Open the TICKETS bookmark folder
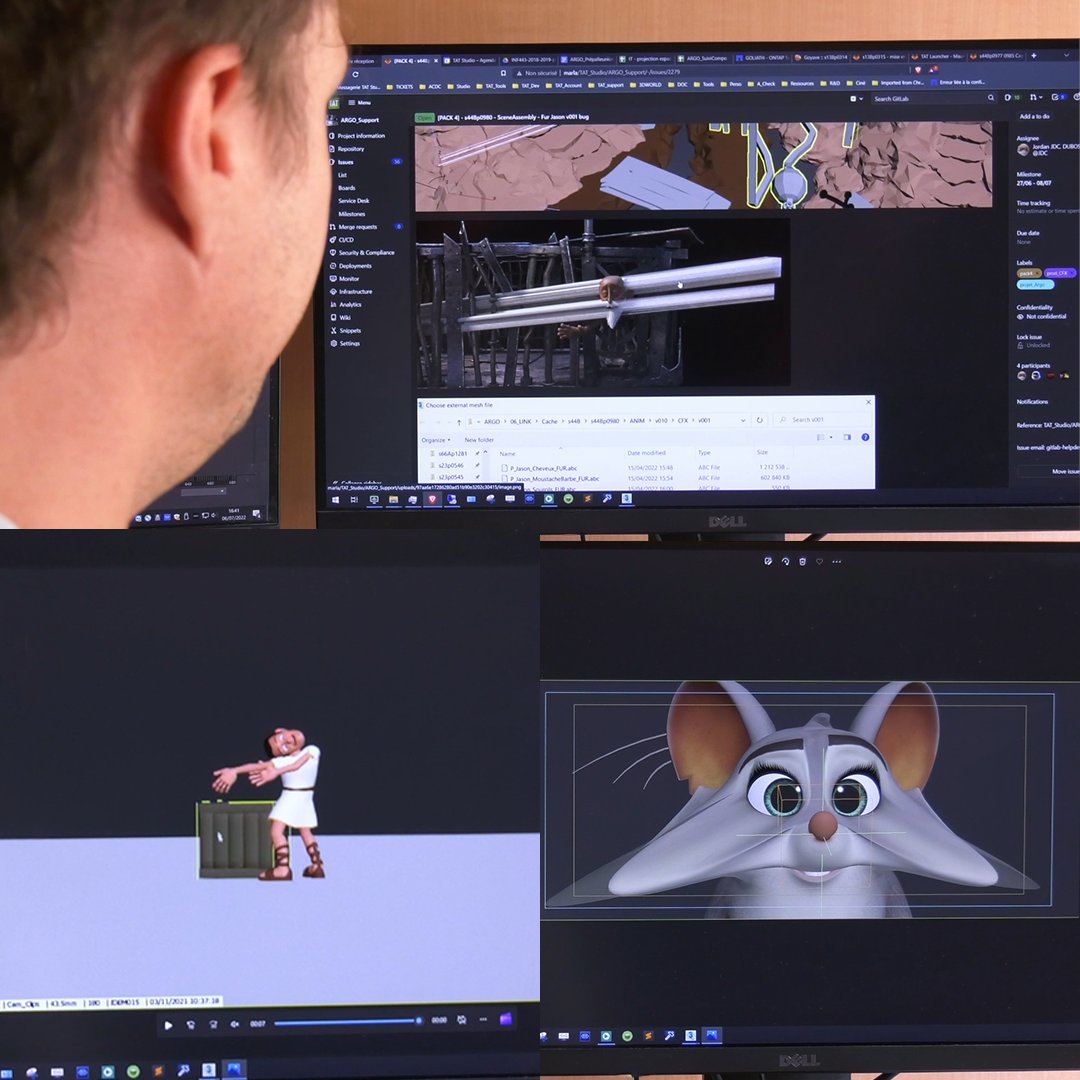 point(400,87)
